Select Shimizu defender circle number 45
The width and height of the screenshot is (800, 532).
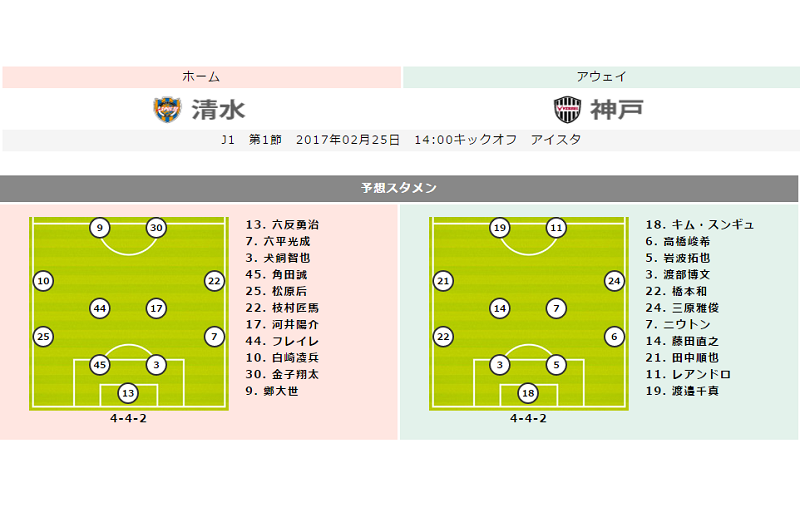[100, 365]
